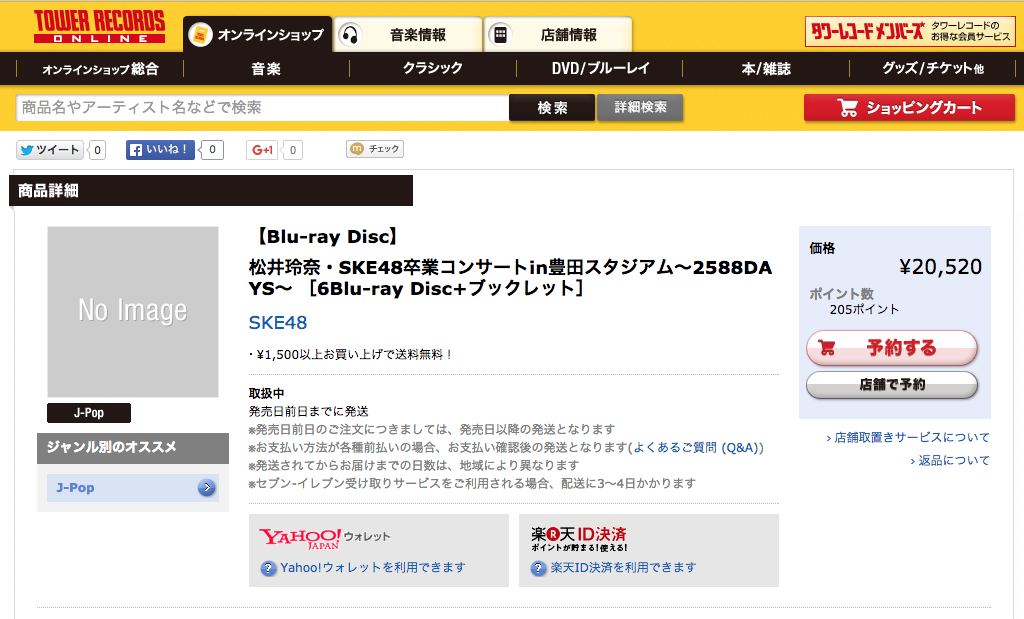Open the 音楽 menu item
Viewport: 1024px width, 619px height.
[266, 69]
